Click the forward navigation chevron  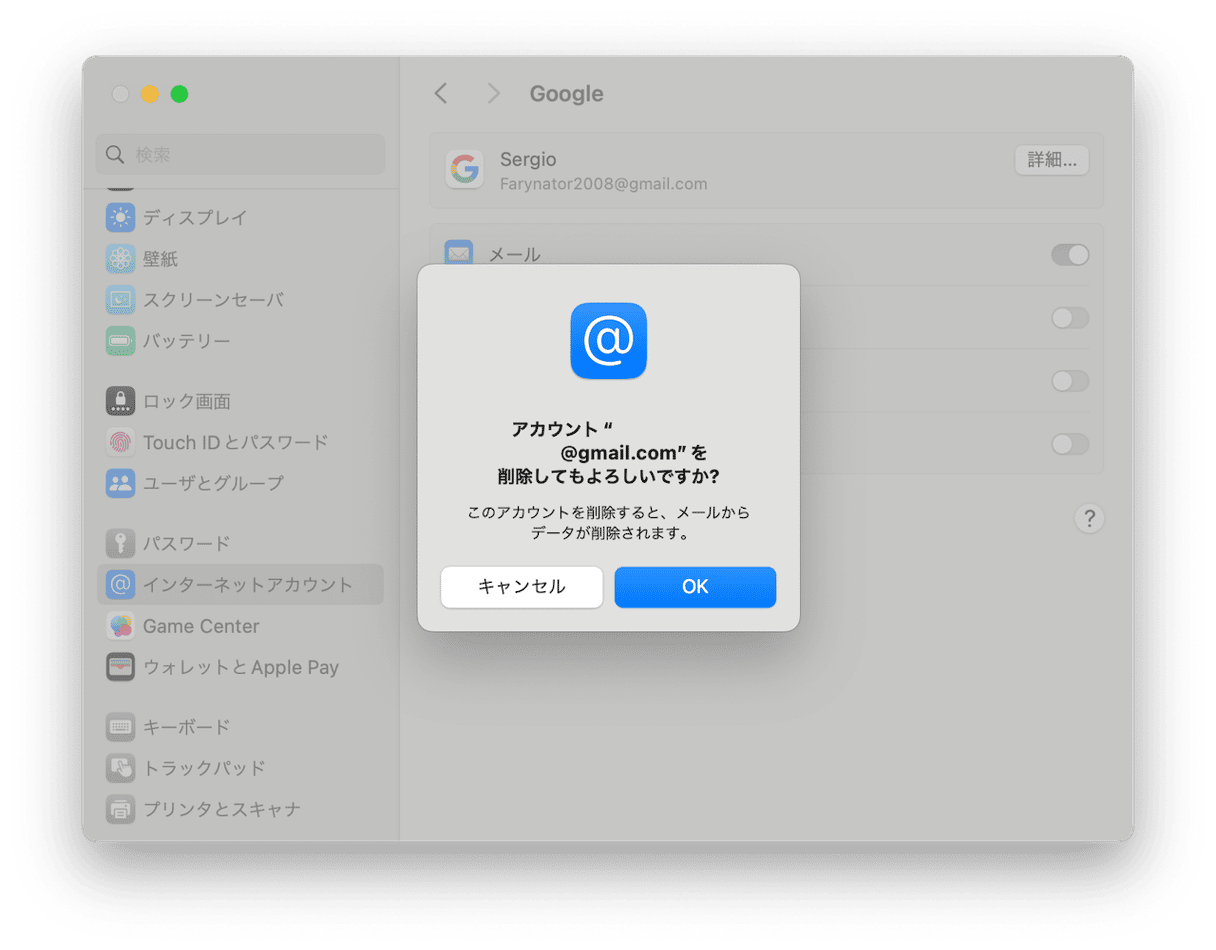coord(493,93)
